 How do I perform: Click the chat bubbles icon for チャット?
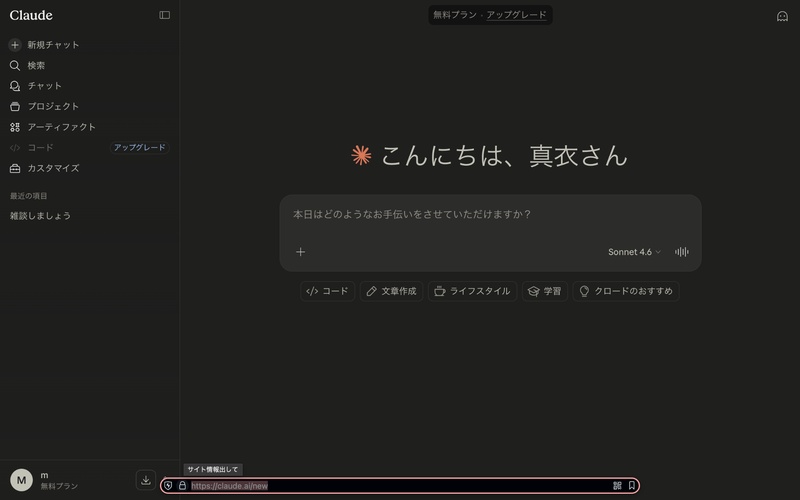click(15, 86)
